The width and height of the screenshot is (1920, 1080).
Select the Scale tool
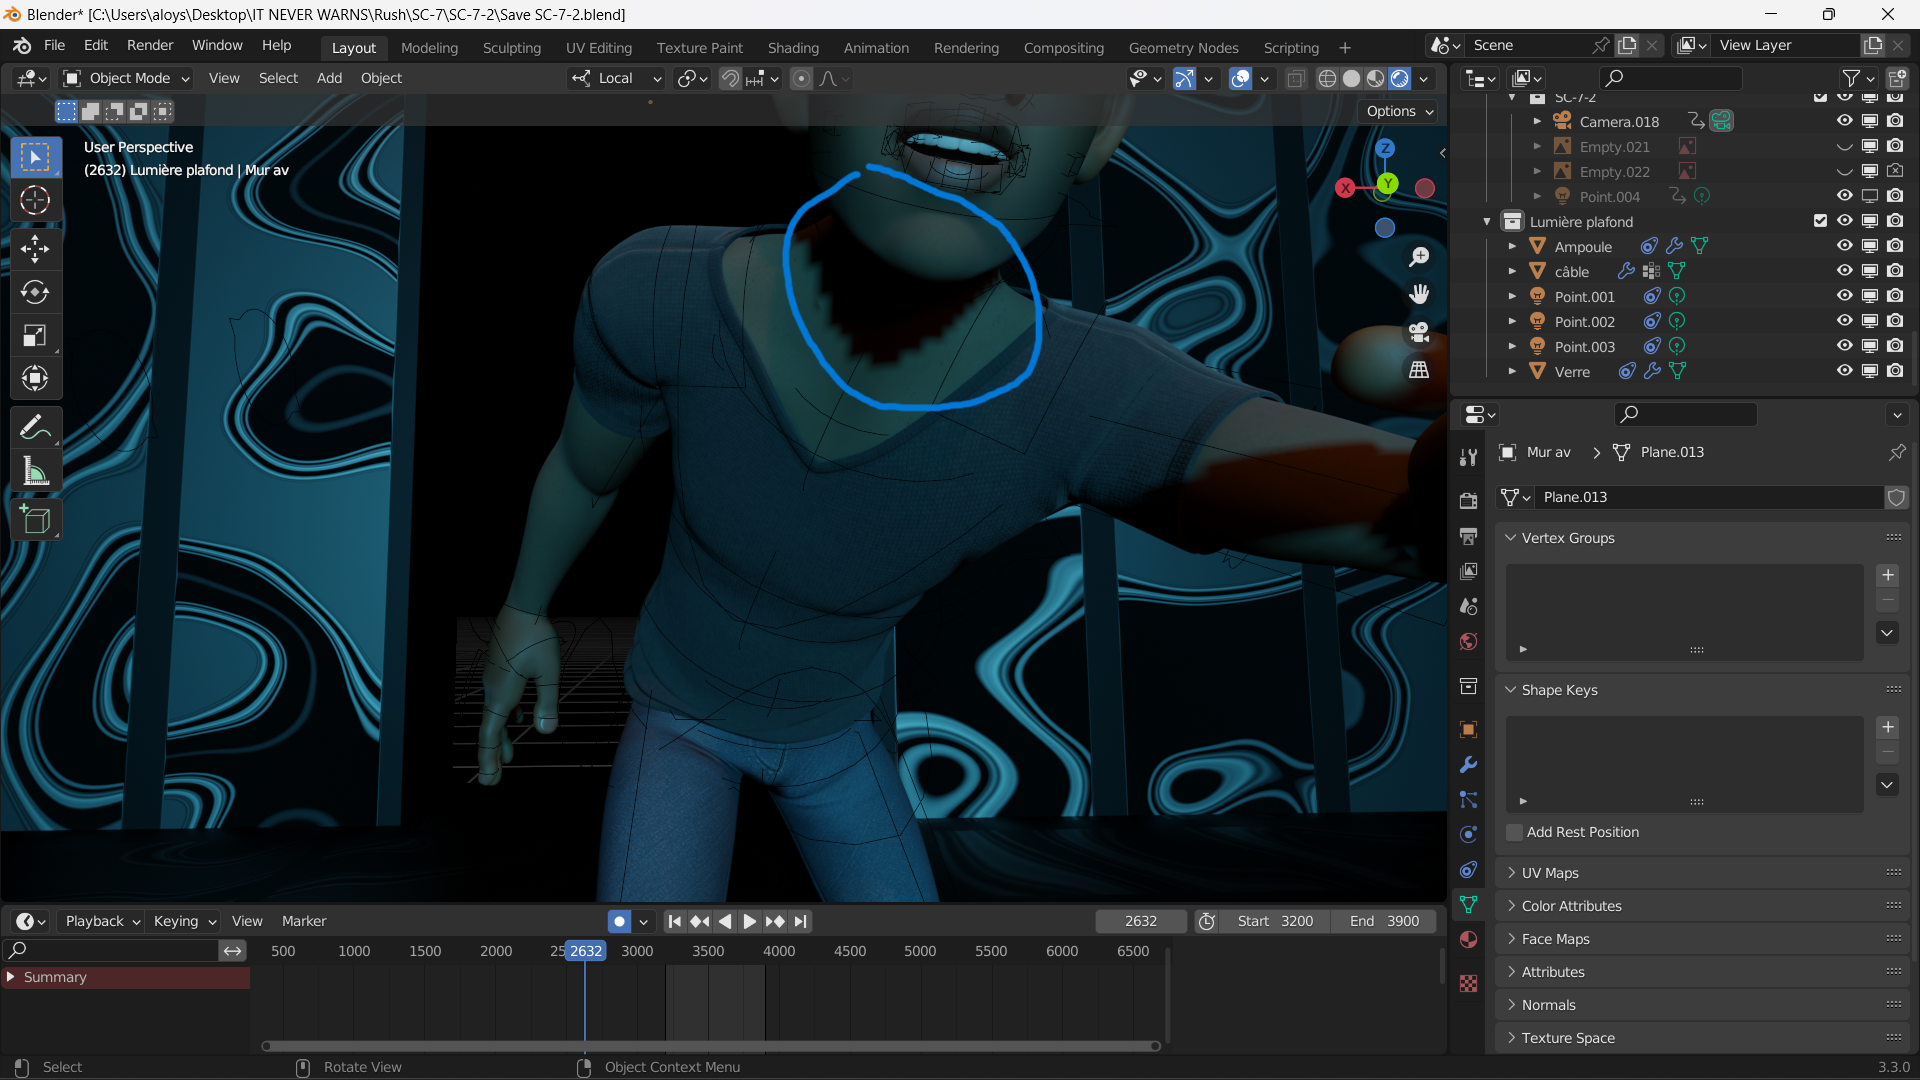pyautogui.click(x=35, y=335)
